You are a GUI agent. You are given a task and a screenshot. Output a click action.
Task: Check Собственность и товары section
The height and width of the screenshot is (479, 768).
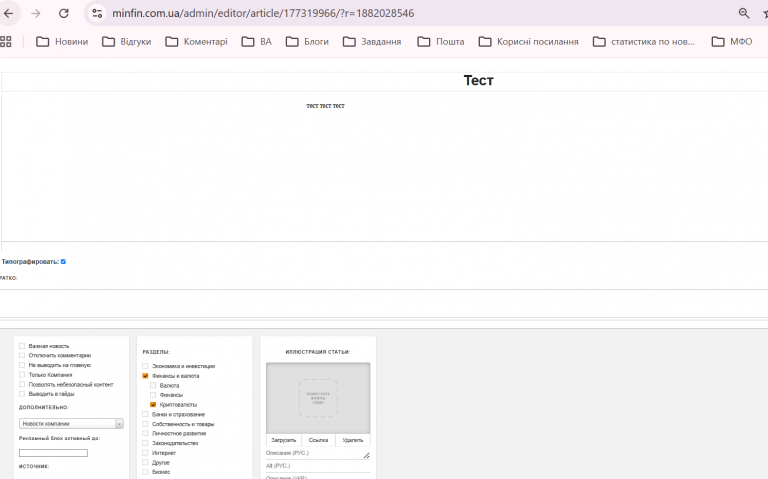pos(145,424)
